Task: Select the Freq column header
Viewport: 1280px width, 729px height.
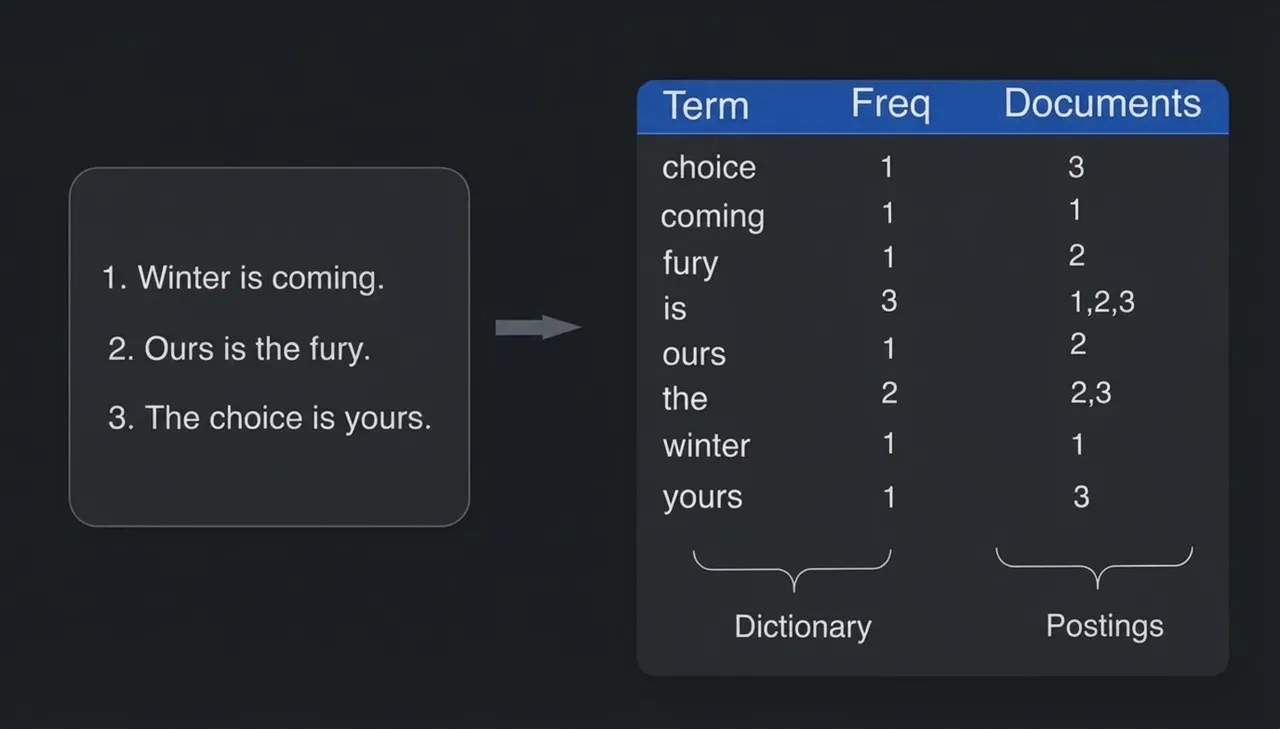Action: click(x=890, y=104)
